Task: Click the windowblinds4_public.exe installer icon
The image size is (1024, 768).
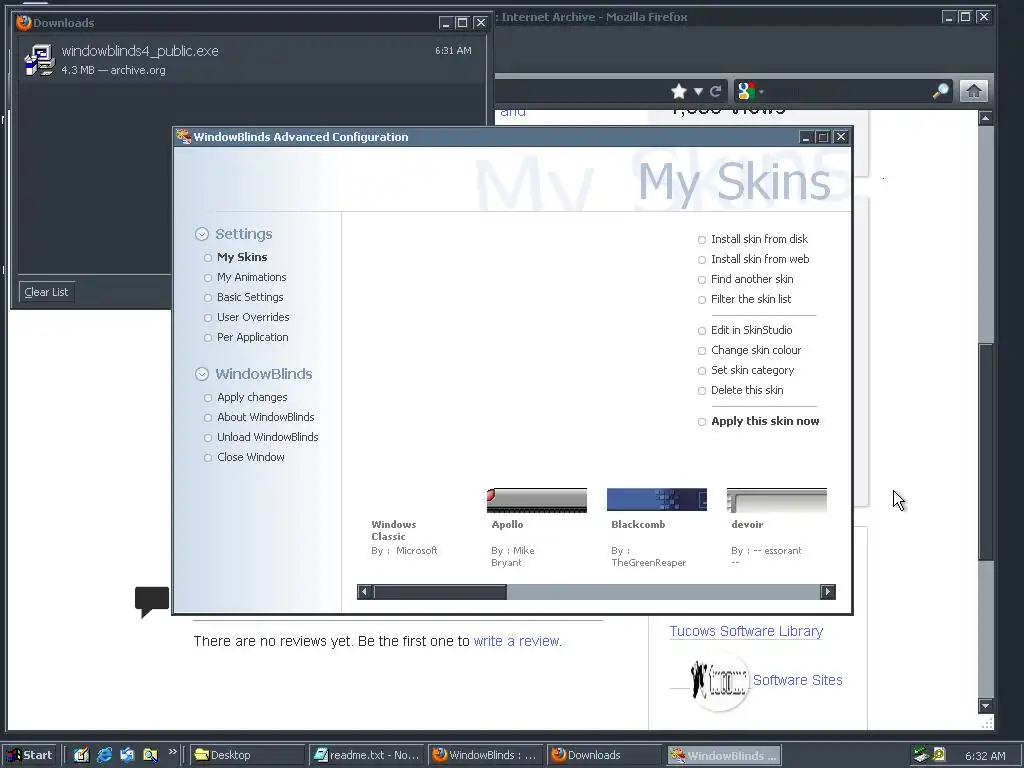Action: 39,60
